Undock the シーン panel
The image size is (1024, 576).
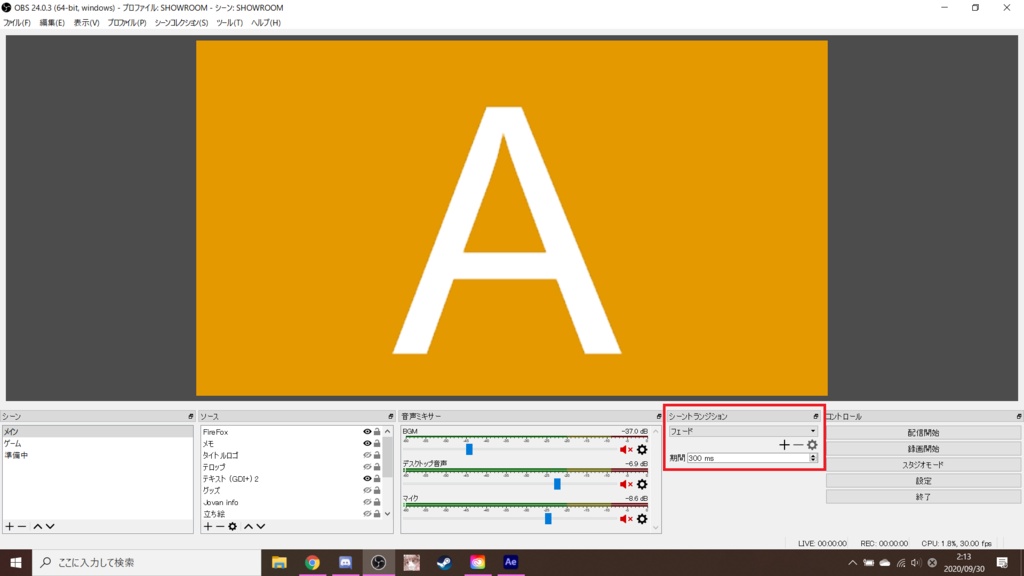[191, 416]
